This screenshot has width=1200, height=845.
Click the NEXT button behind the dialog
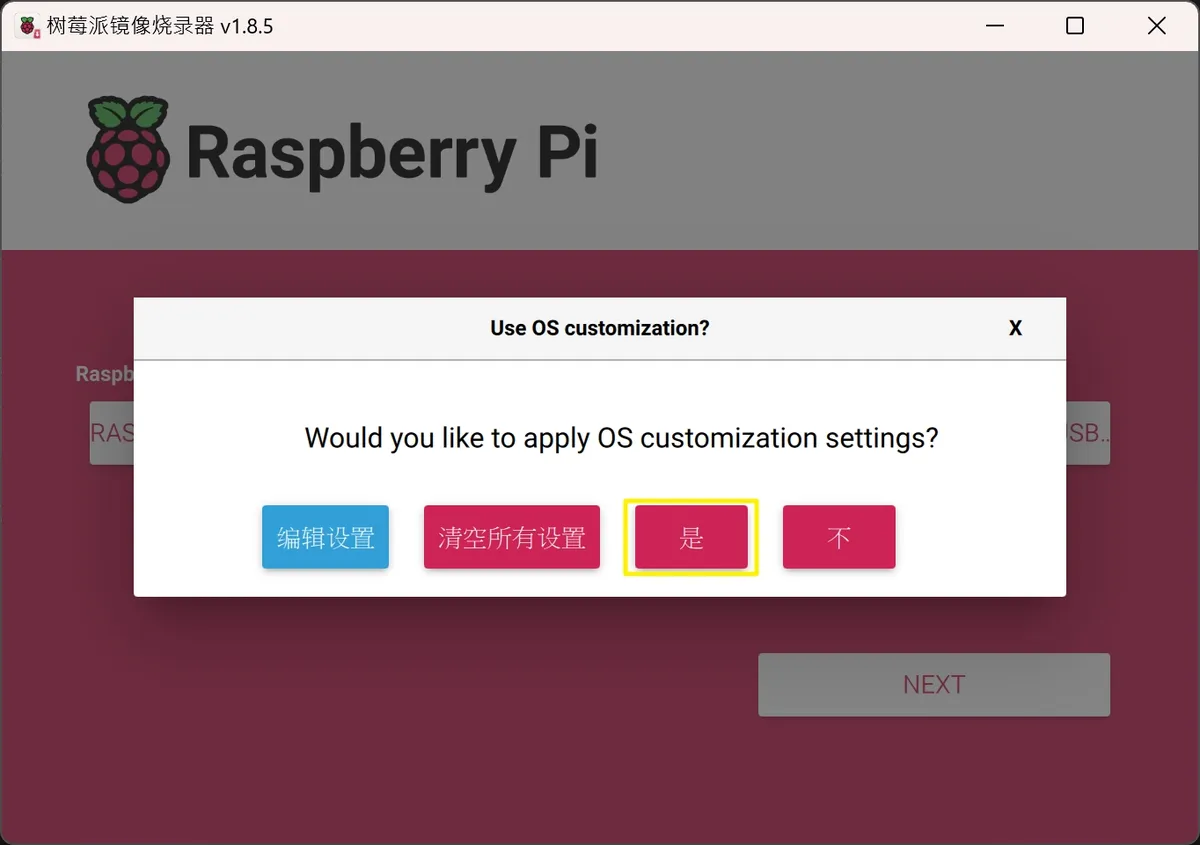[934, 685]
